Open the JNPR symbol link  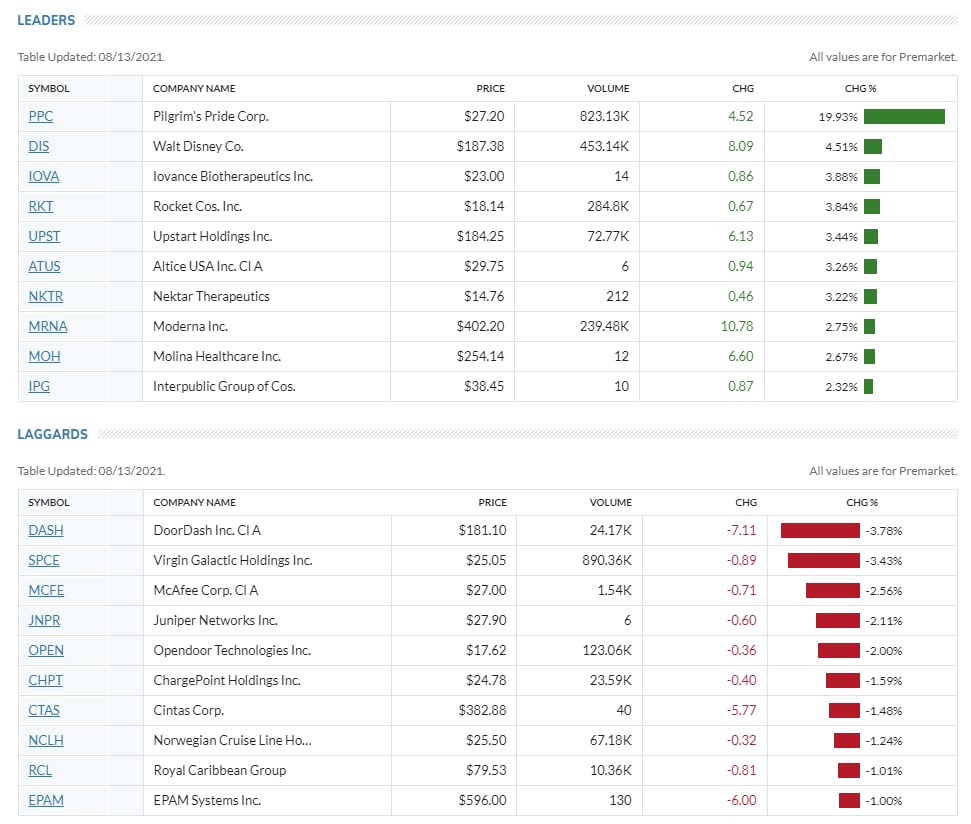(x=45, y=620)
